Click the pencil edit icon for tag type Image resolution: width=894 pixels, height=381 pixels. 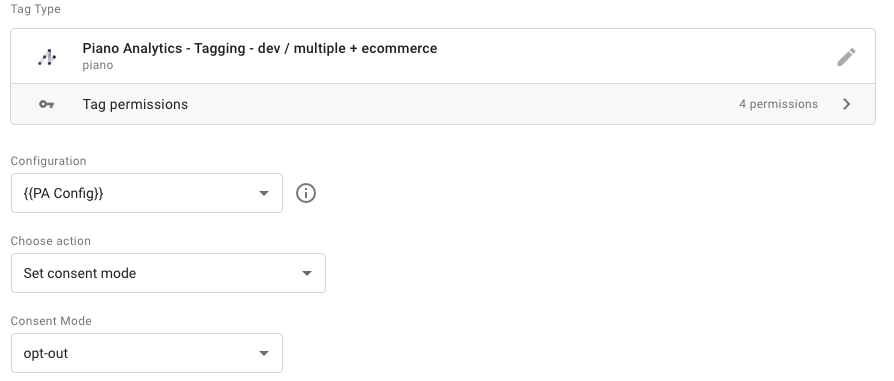[x=846, y=57]
